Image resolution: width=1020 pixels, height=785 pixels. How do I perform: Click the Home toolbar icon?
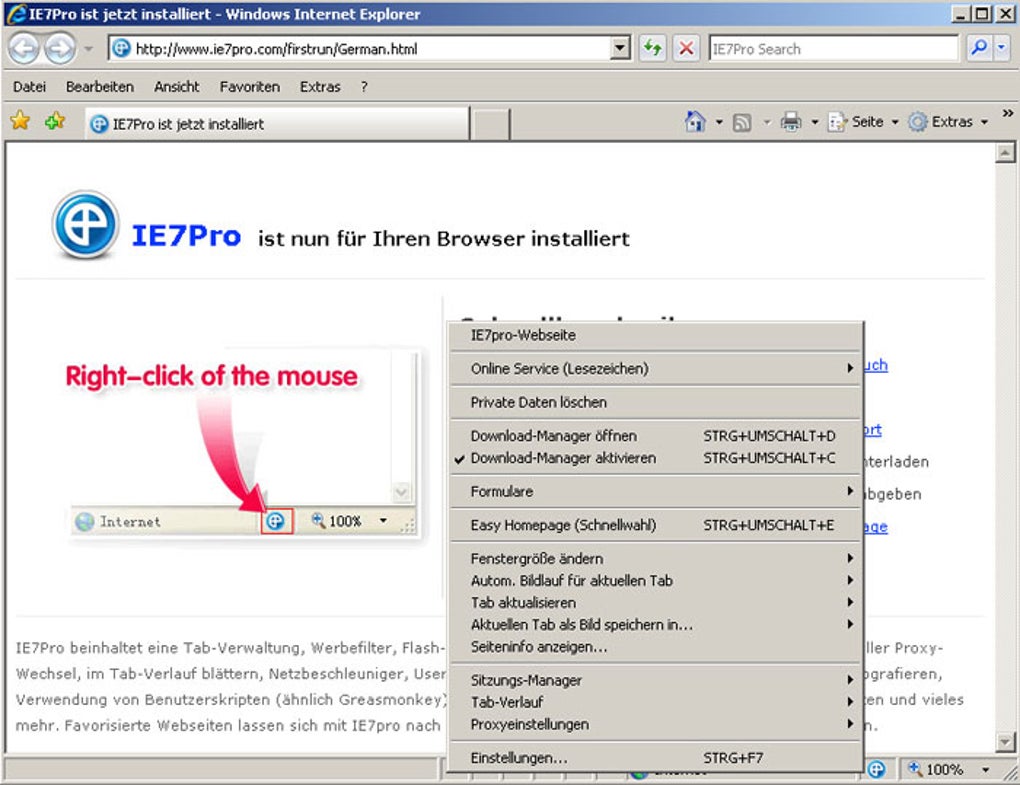(x=695, y=122)
